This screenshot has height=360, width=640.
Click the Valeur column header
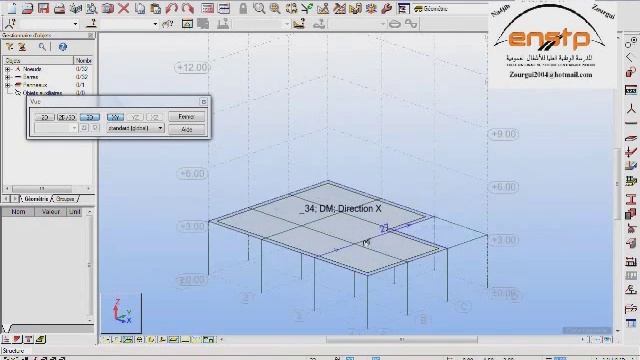click(50, 211)
